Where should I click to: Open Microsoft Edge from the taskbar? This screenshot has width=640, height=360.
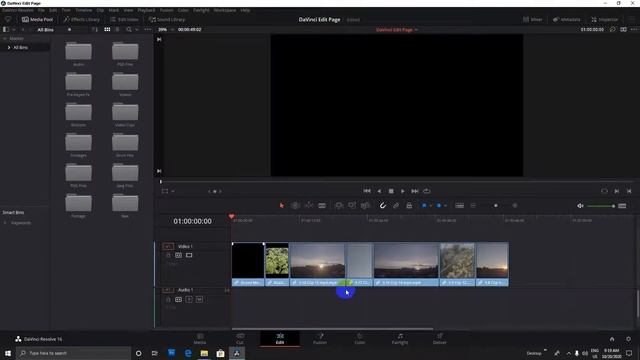pyautogui.click(x=188, y=353)
